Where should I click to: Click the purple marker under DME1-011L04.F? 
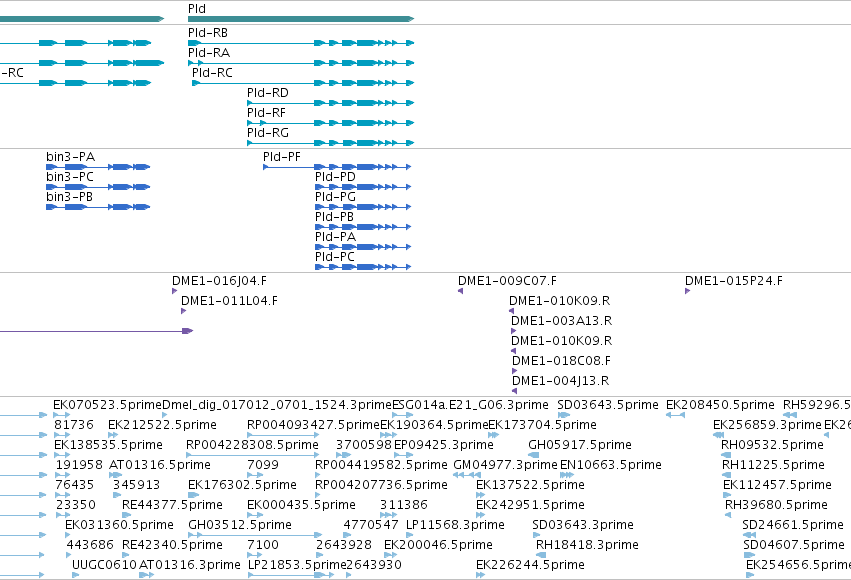(183, 311)
